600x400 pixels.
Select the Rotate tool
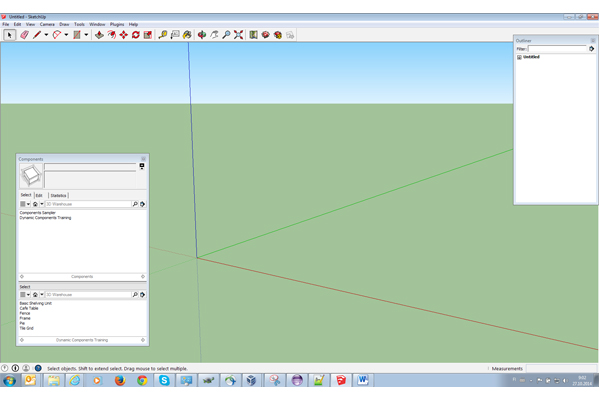point(136,35)
